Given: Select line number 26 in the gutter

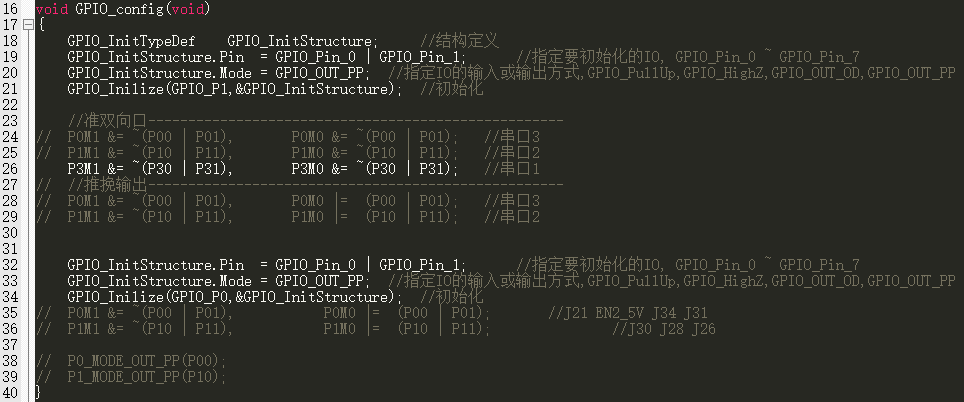Looking at the screenshot, I should 10,169.
